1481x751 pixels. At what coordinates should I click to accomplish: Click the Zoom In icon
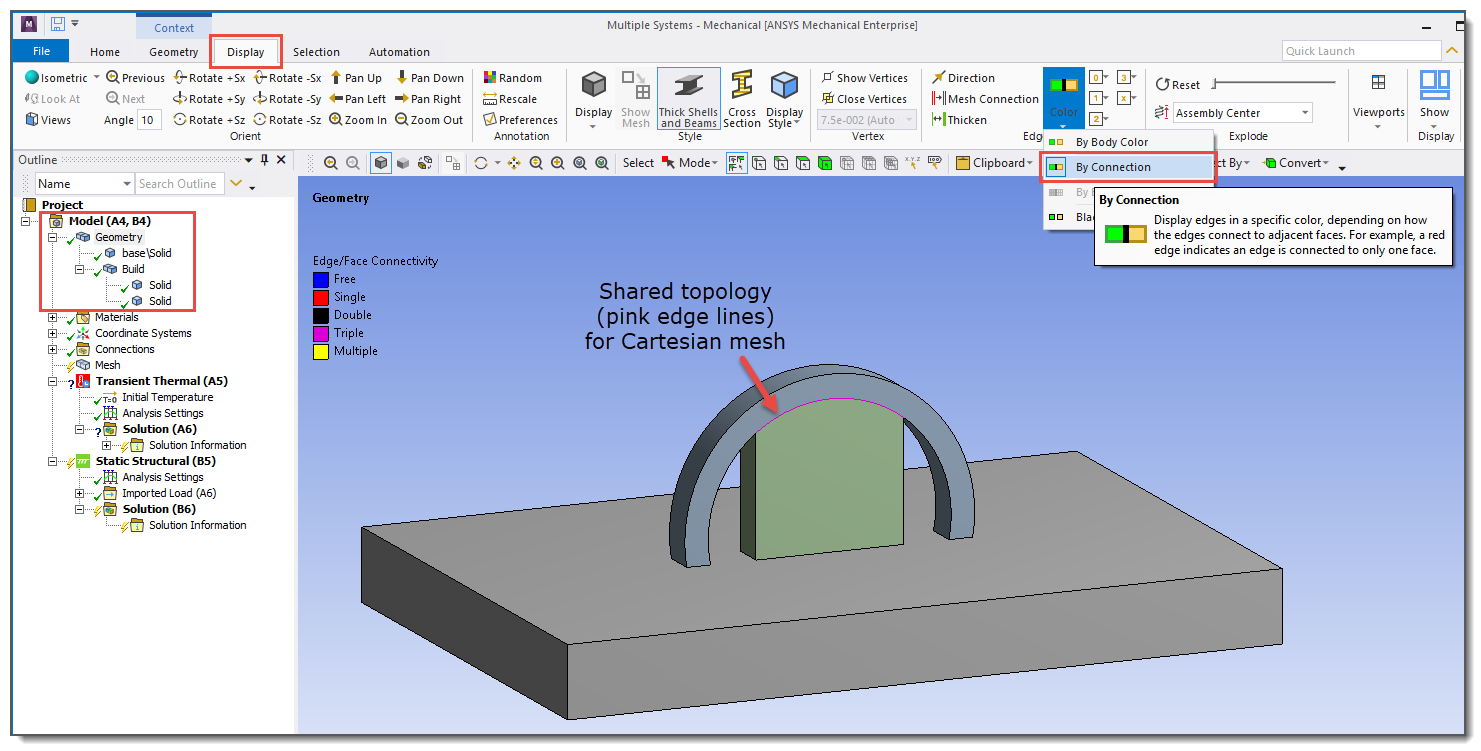[358, 120]
